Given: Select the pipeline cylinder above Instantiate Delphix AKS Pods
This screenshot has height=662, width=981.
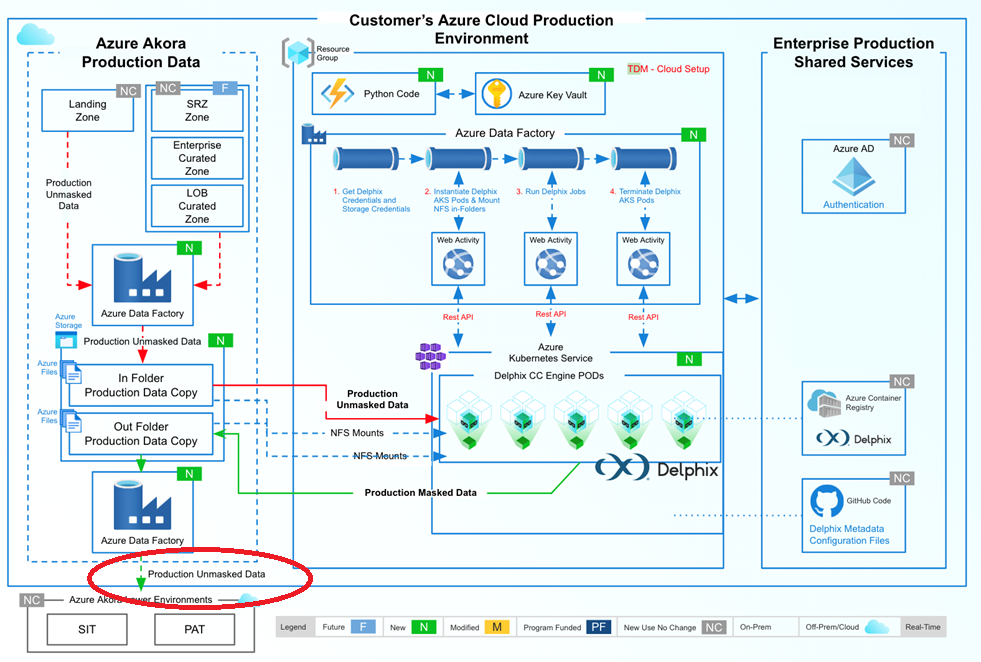Looking at the screenshot, I should (x=458, y=158).
